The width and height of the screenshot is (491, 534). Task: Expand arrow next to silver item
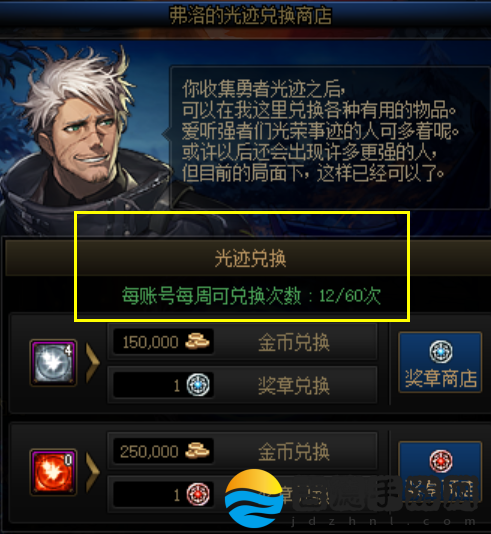pos(92,363)
